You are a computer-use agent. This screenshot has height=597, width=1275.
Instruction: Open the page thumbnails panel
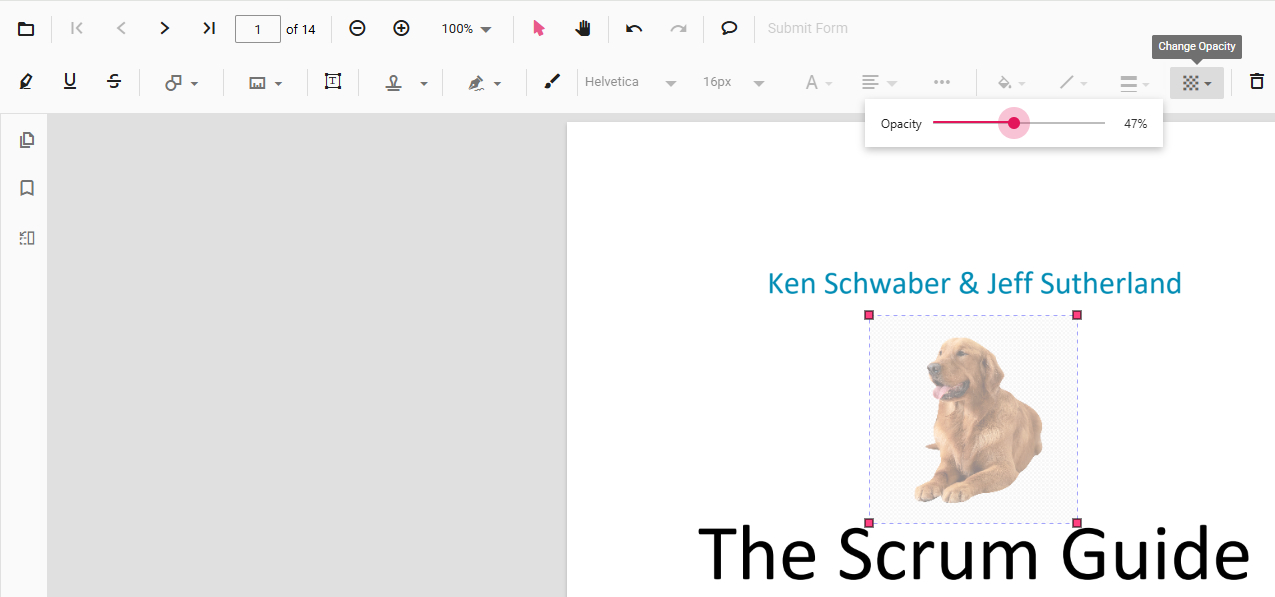pos(27,140)
